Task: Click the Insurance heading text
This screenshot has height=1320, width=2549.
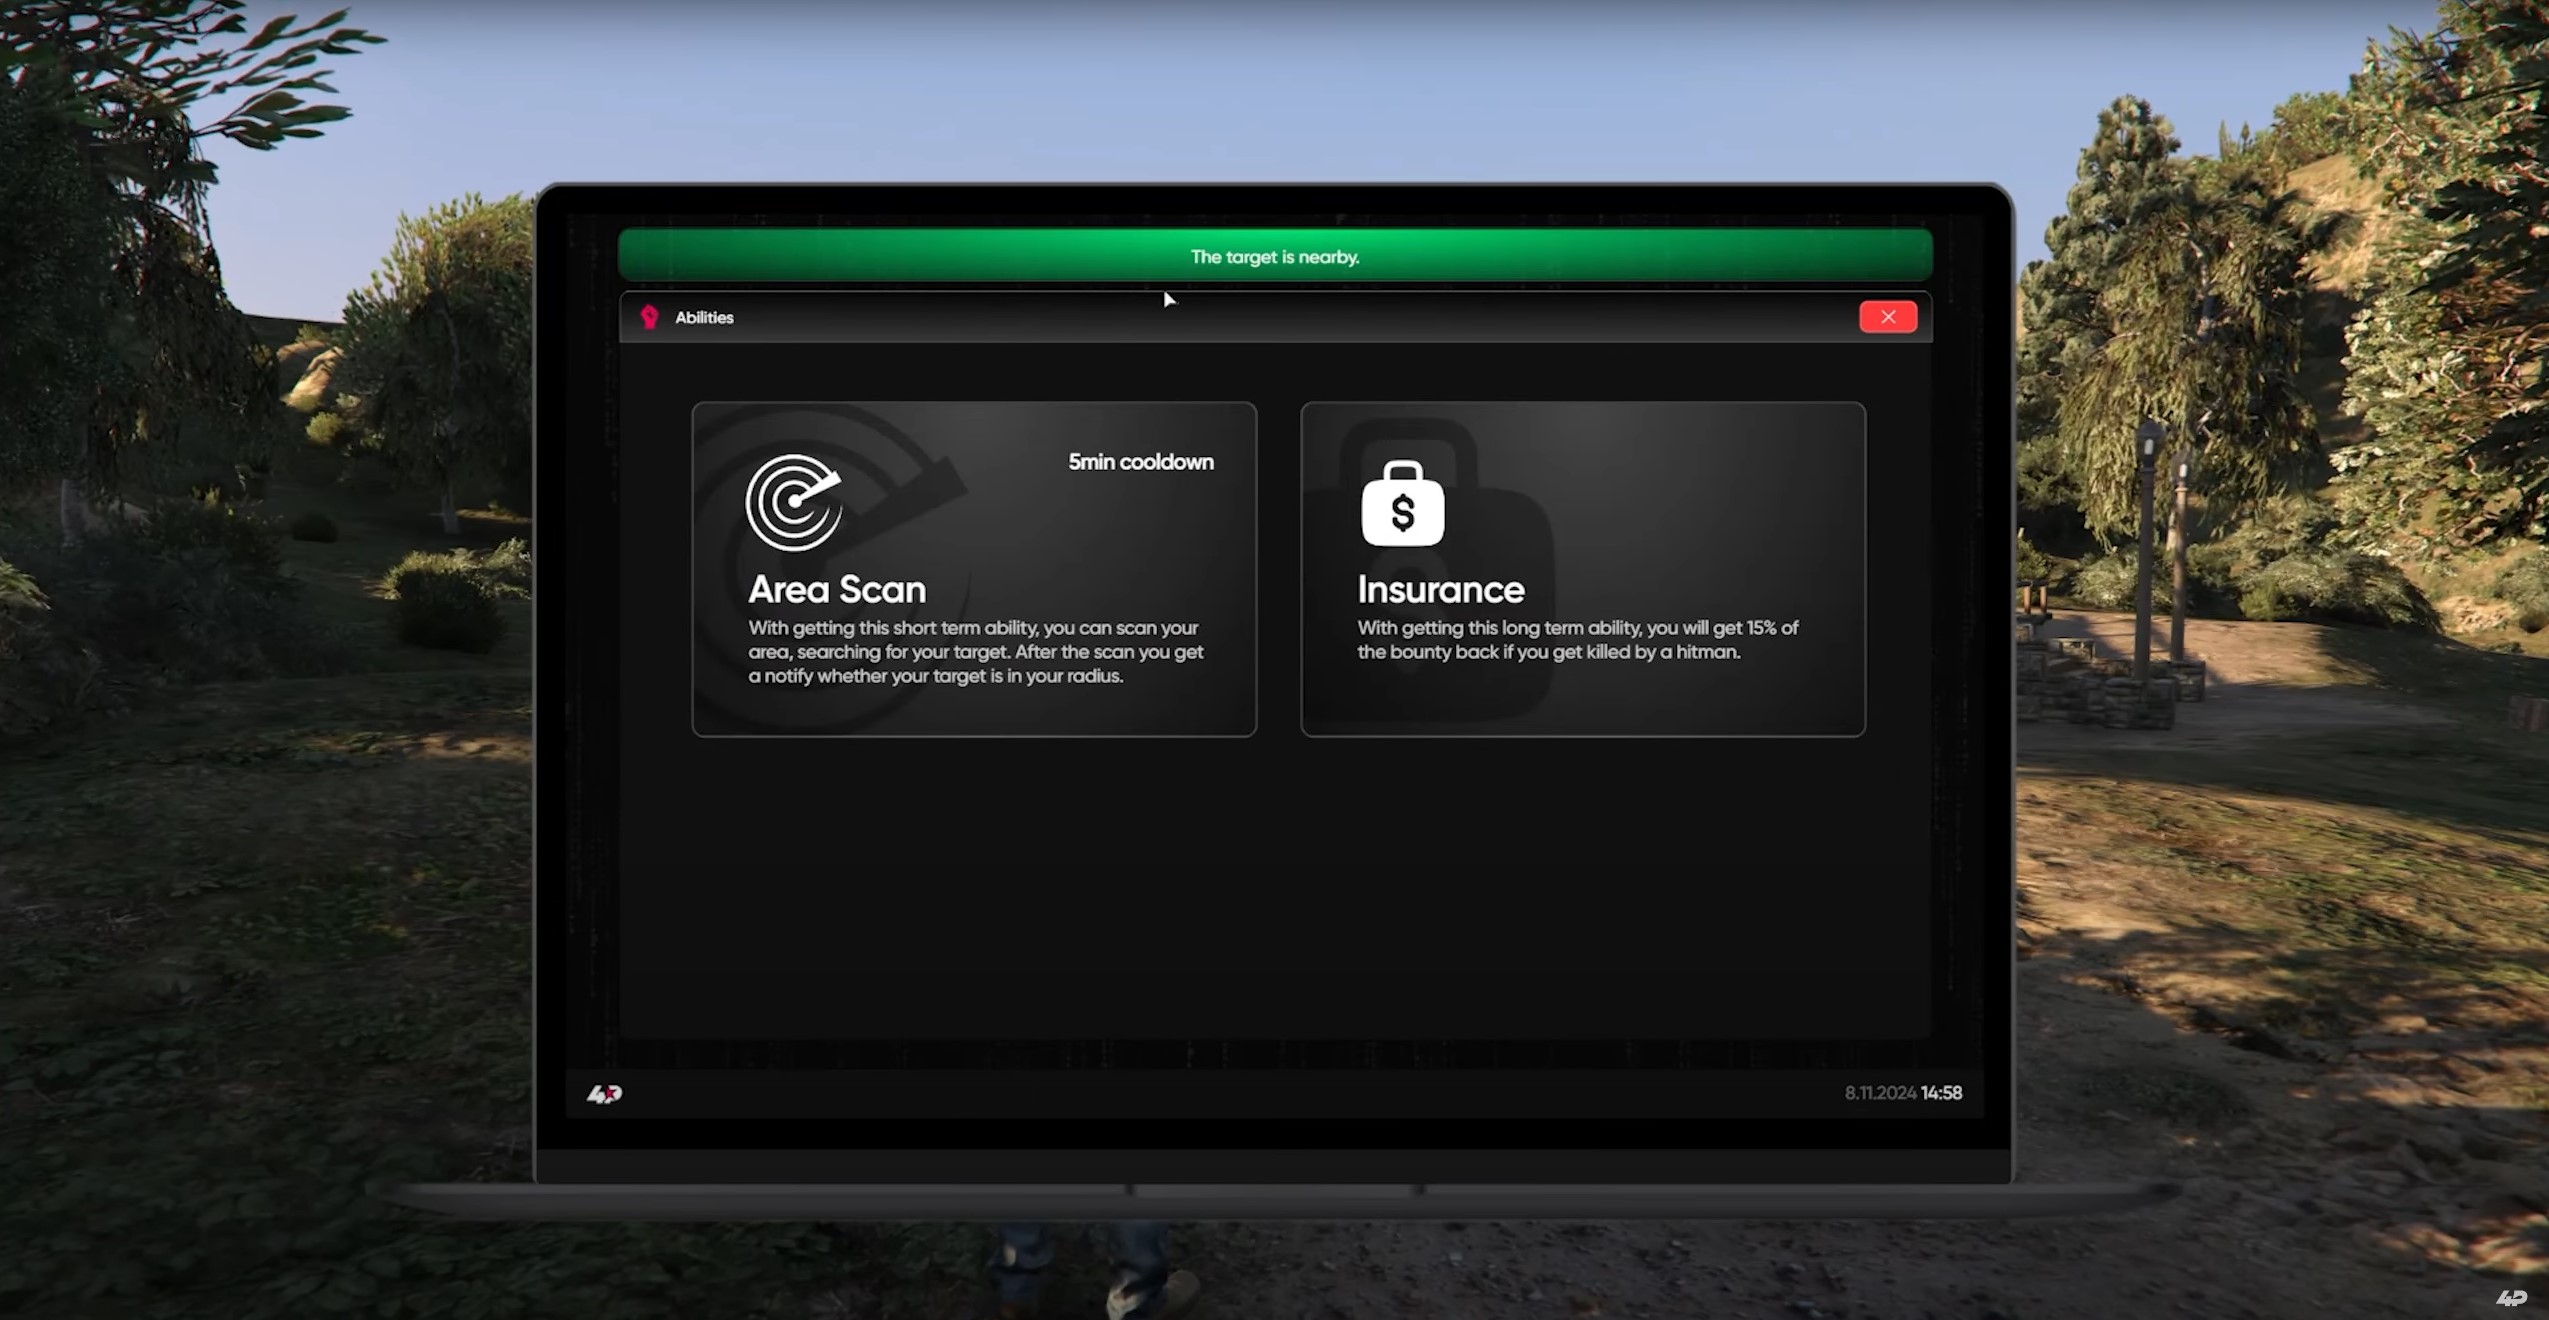Action: click(1440, 589)
